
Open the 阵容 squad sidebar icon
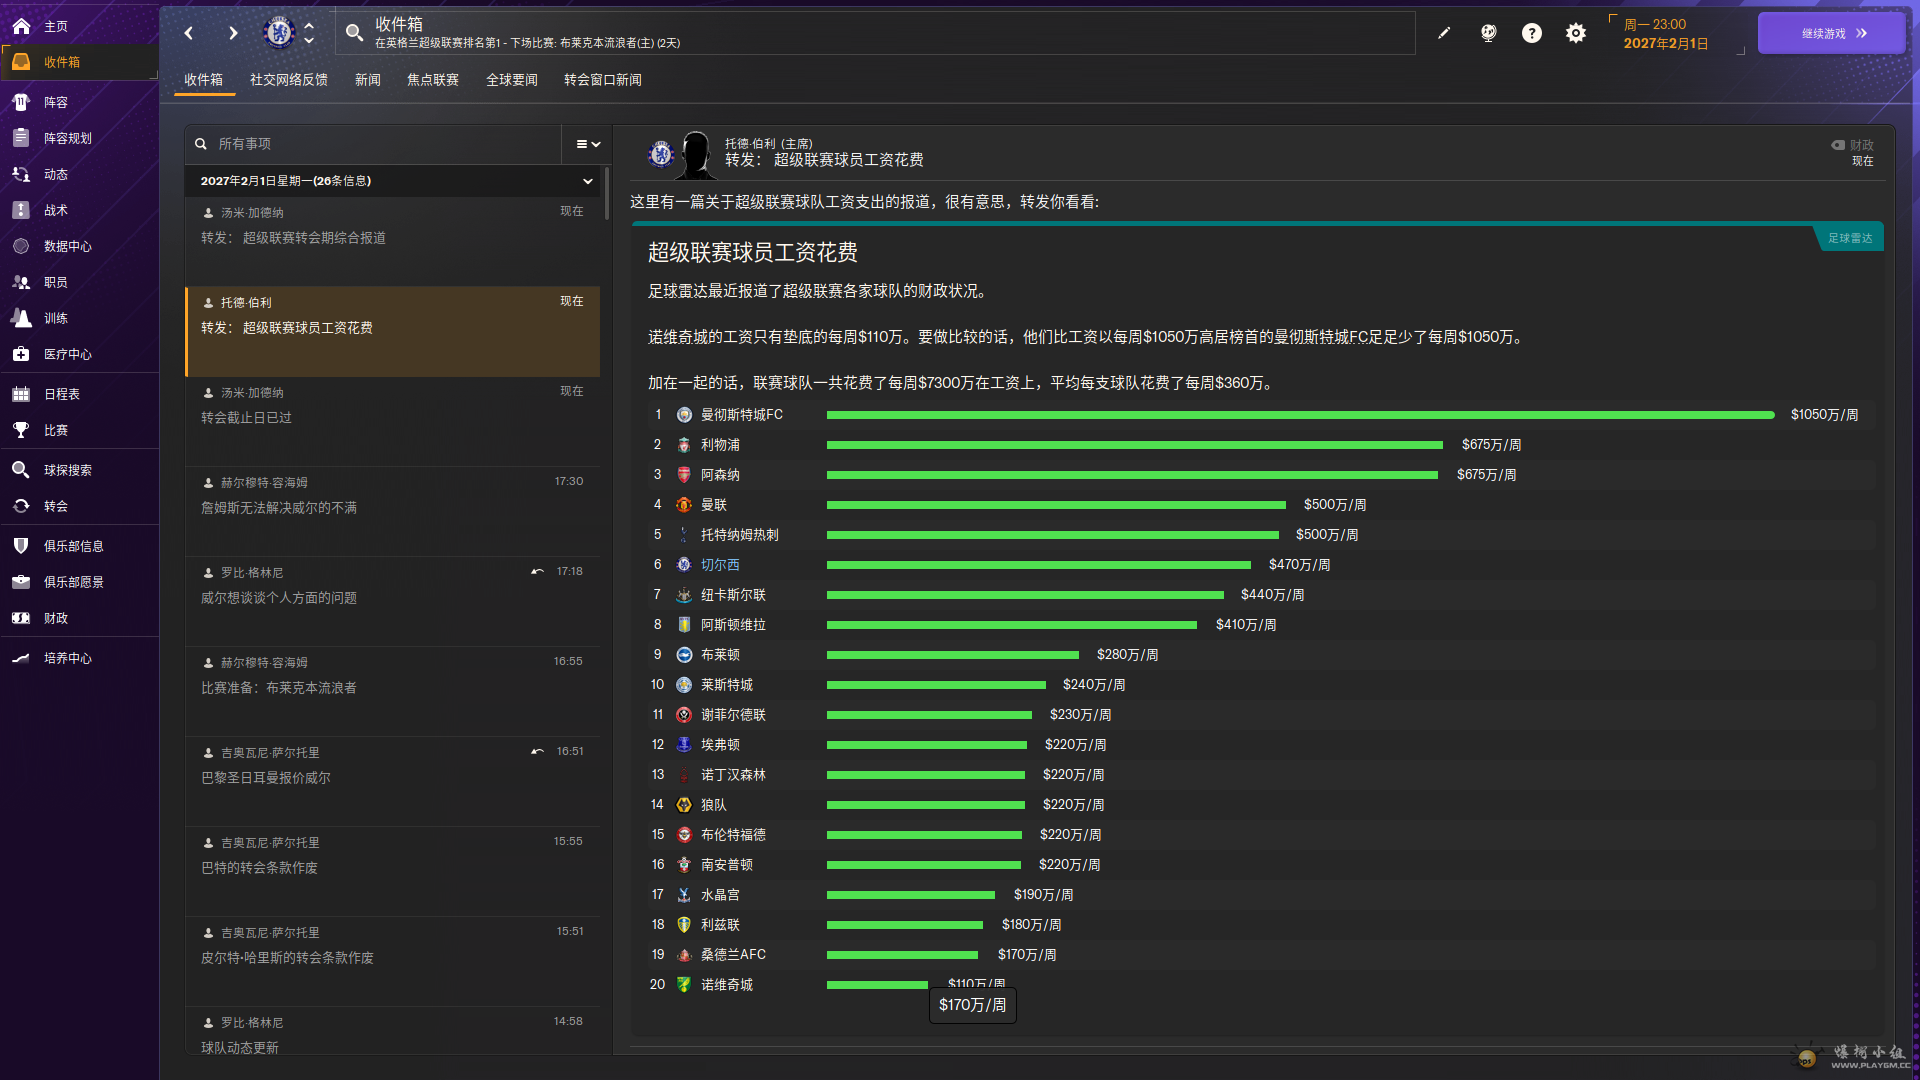click(x=21, y=102)
